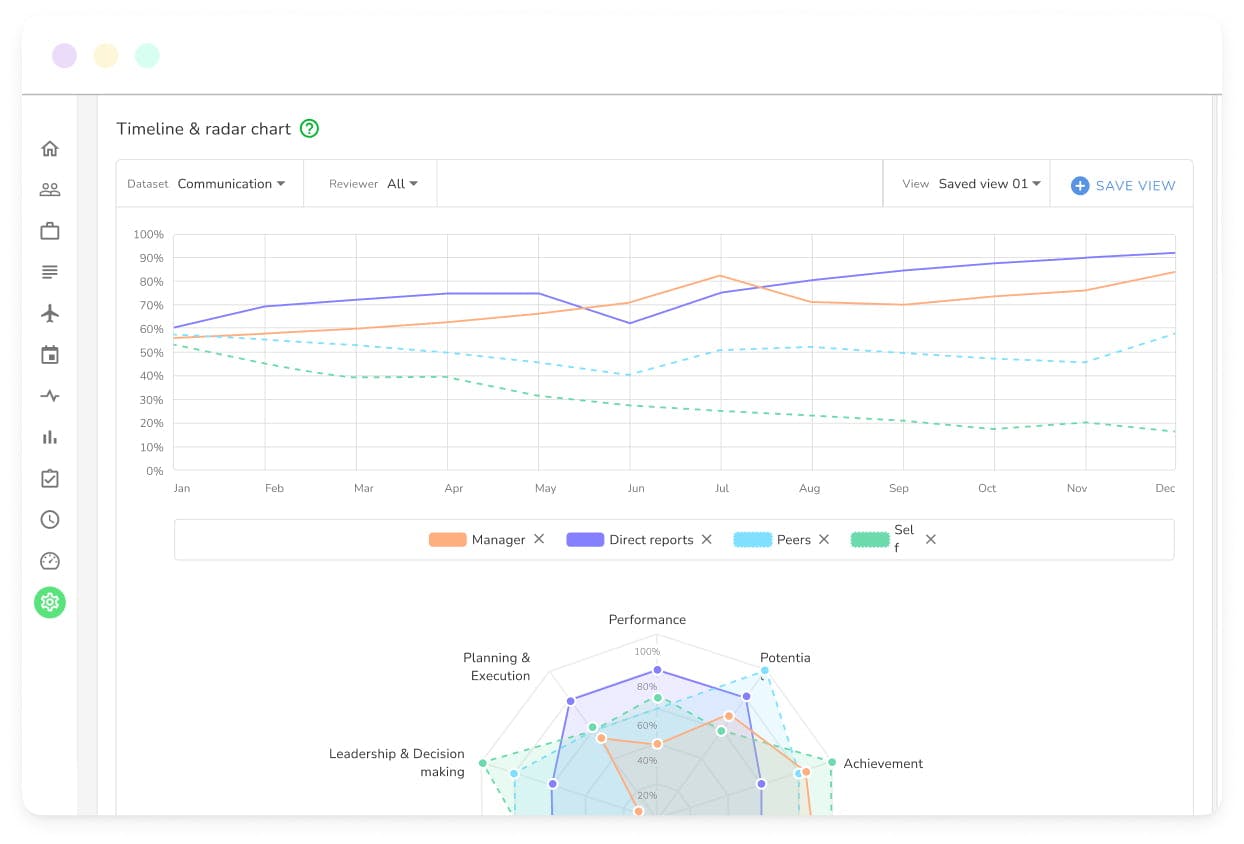Hide the Peers series via its X toggle

pos(824,539)
